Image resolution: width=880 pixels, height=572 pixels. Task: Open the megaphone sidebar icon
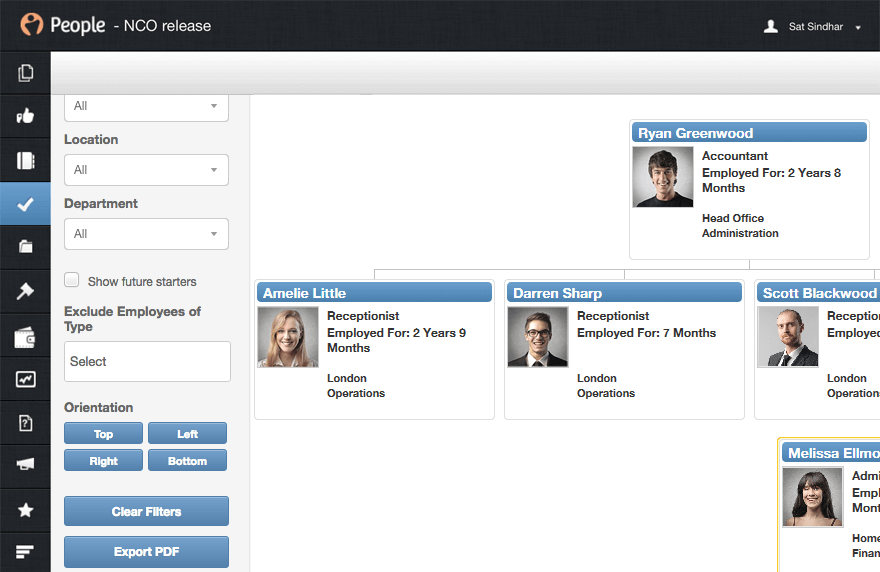click(x=25, y=464)
